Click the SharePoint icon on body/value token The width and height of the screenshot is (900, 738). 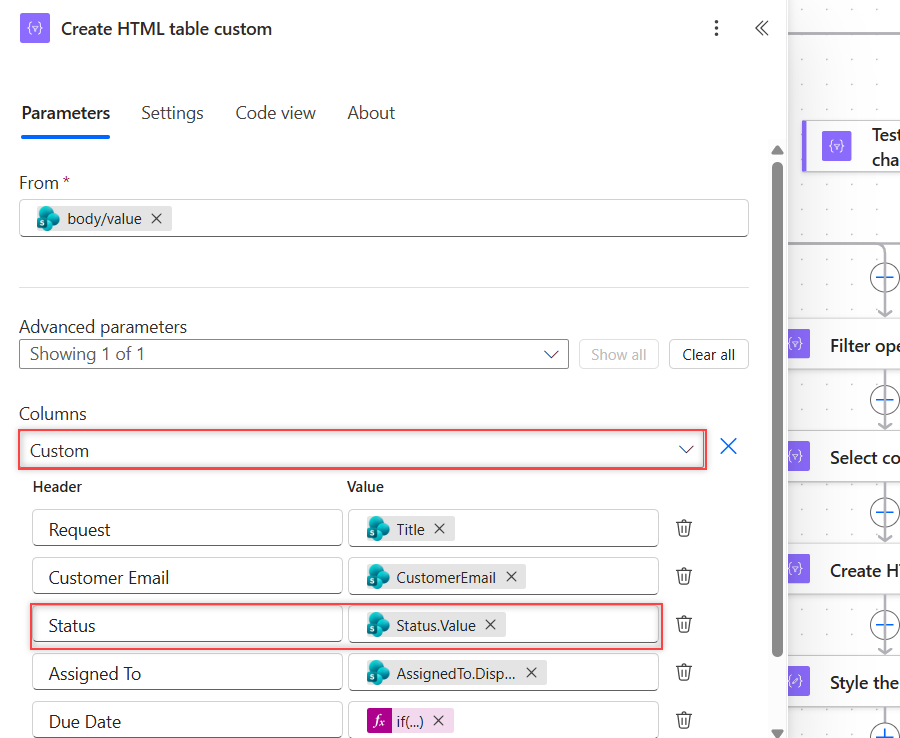coord(48,219)
